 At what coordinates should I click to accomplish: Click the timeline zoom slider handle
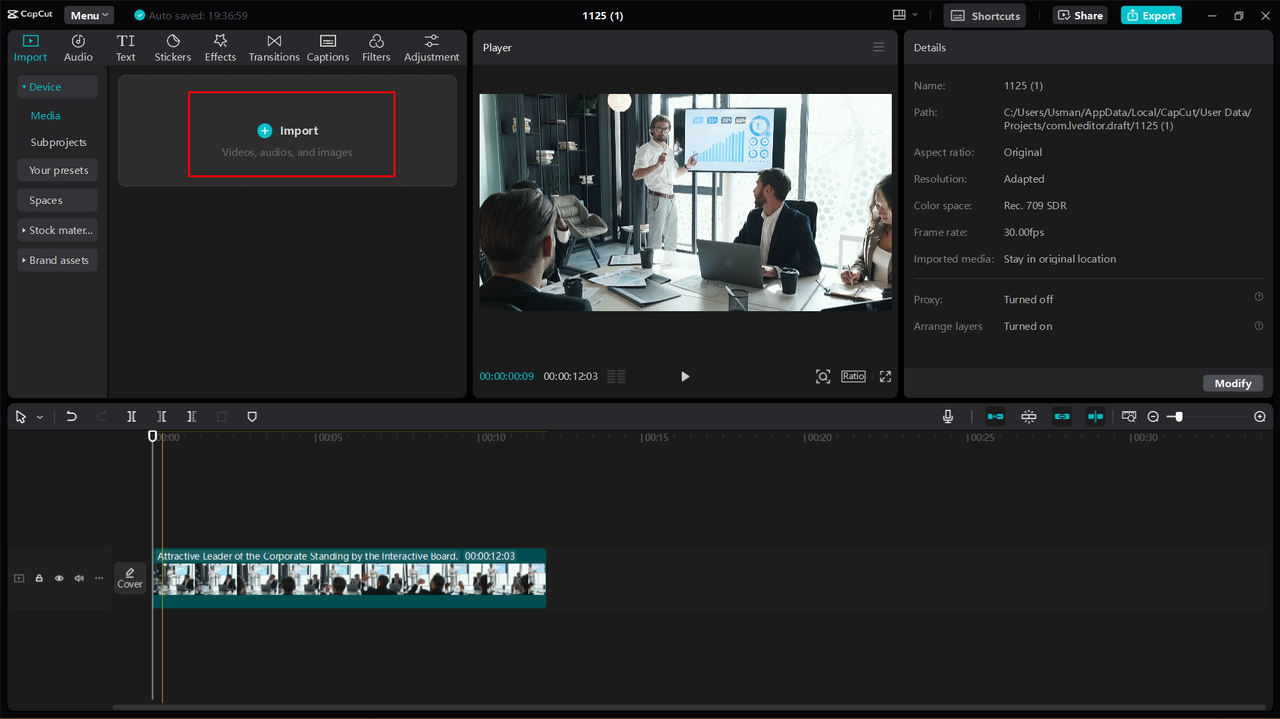(1179, 416)
